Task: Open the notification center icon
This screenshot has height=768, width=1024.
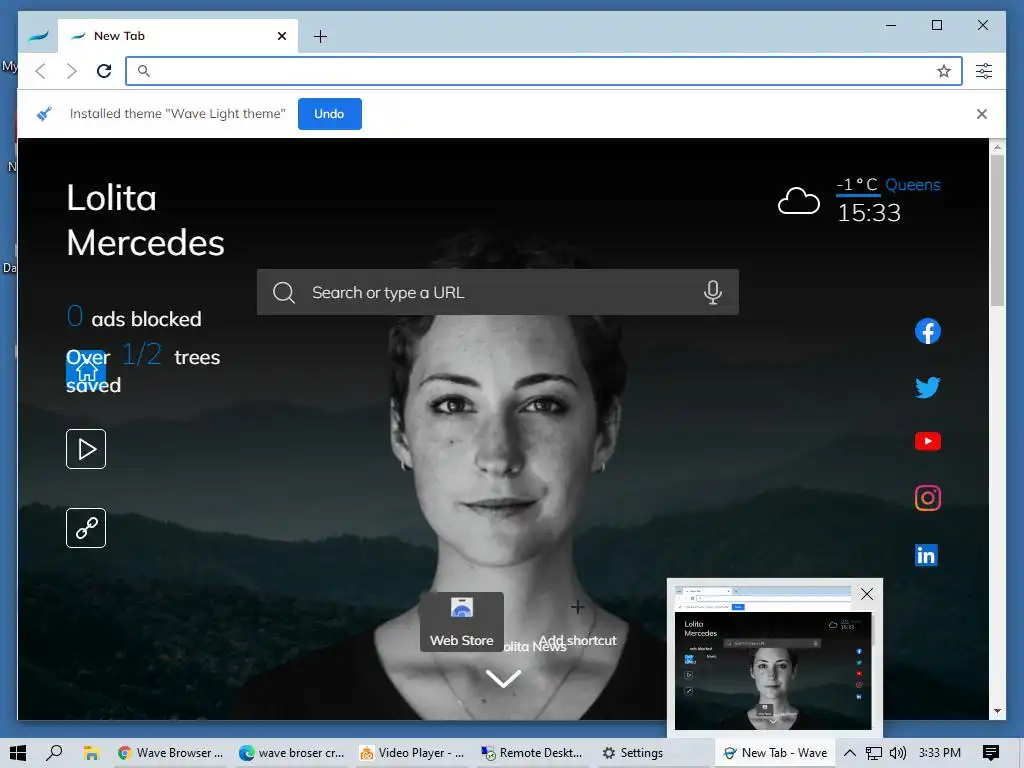Action: click(991, 753)
